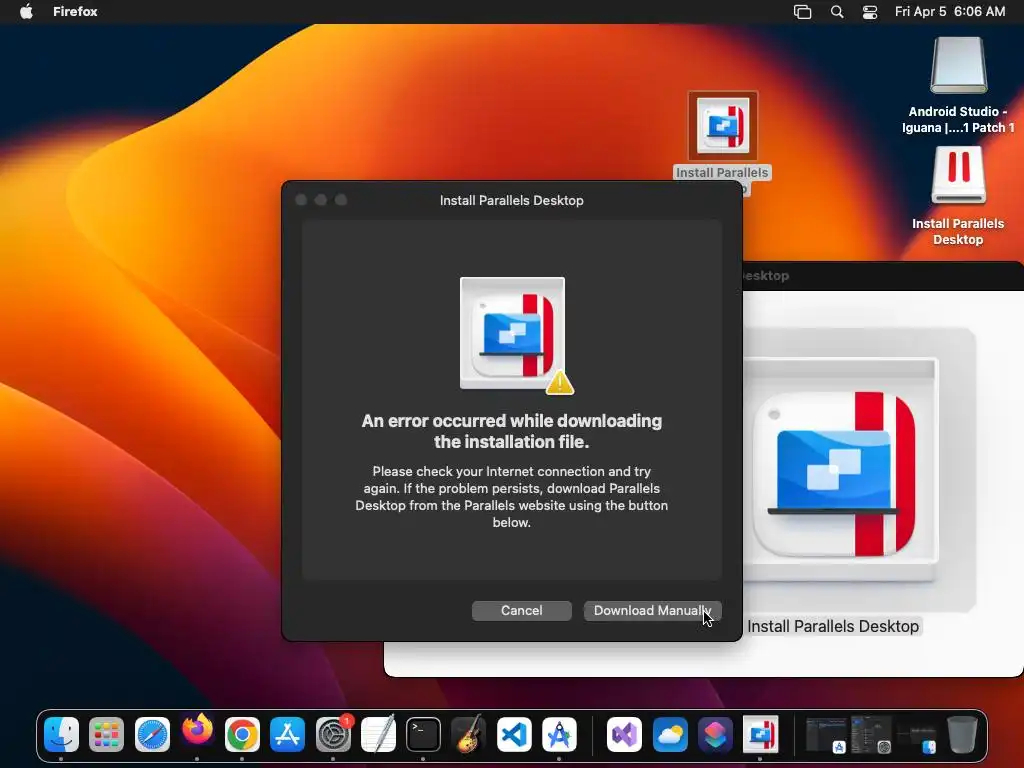The height and width of the screenshot is (768, 1024).
Task: Open Finder from the Dock
Action: point(61,735)
